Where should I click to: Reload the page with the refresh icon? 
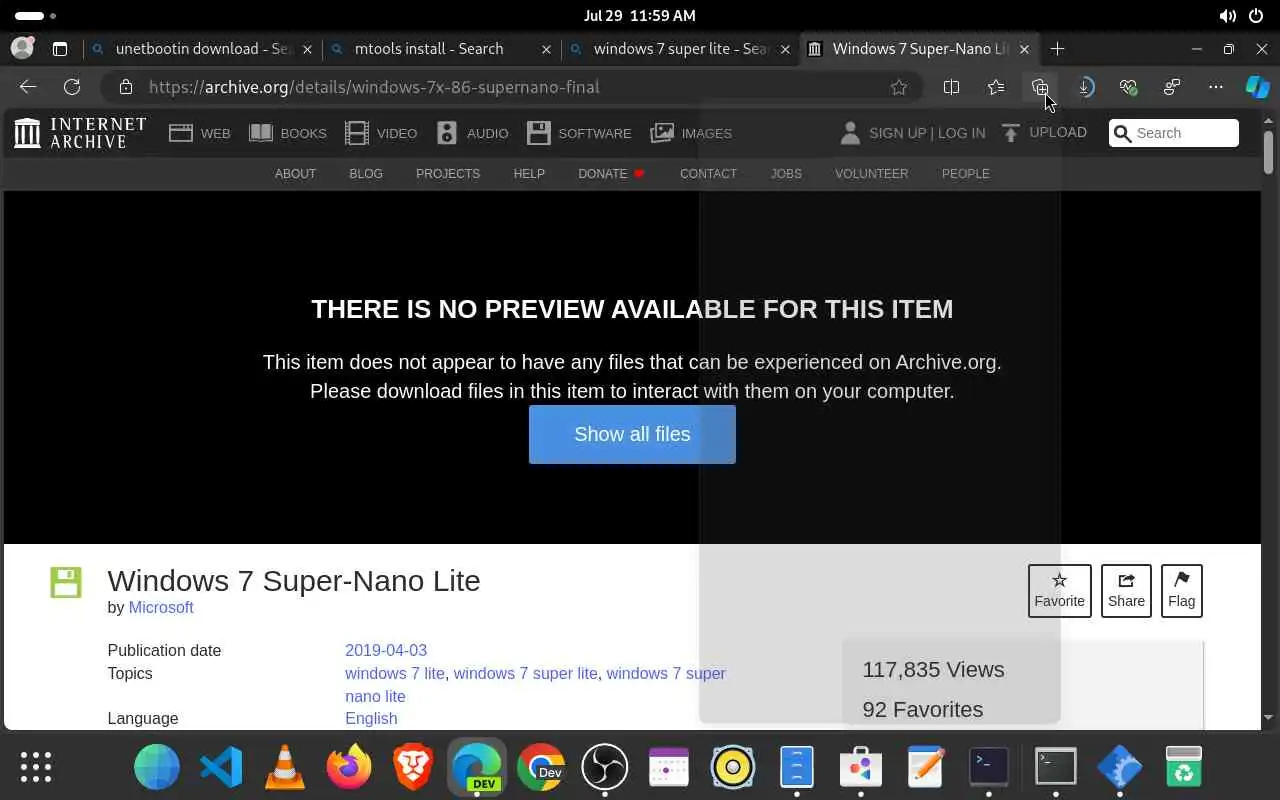72,87
